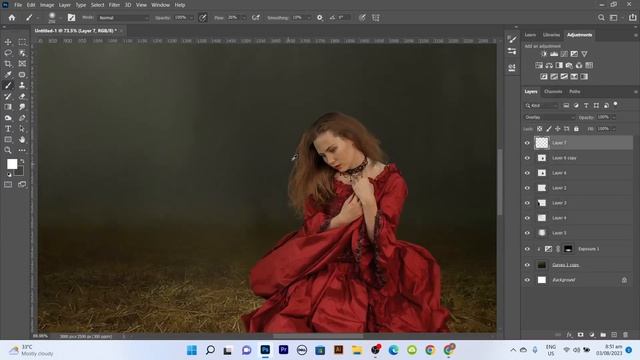The width and height of the screenshot is (640, 360).
Task: Hide Layer 7 visibility eye
Action: (x=527, y=143)
